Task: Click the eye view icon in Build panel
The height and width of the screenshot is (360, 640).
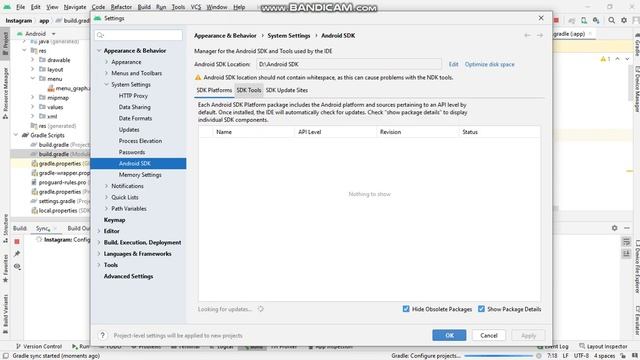Action: 17,267
